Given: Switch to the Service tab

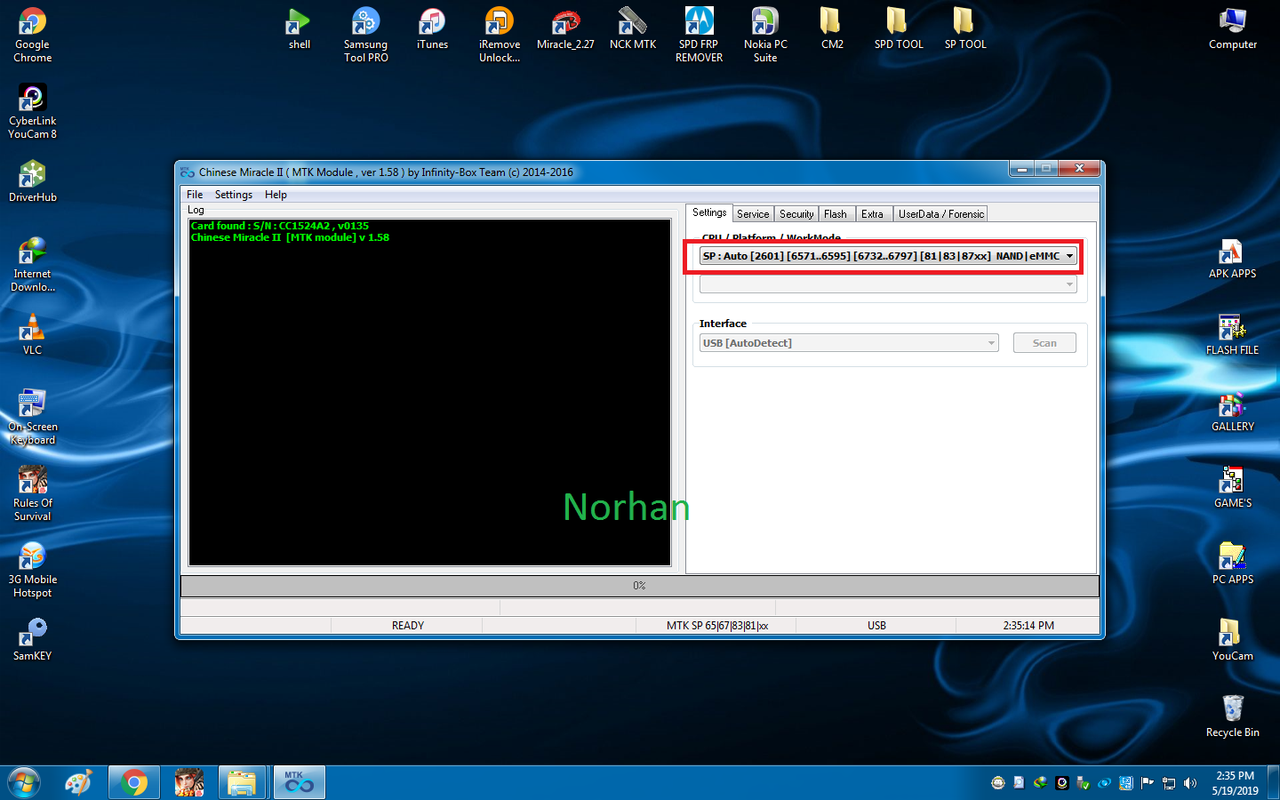Looking at the screenshot, I should pyautogui.click(x=753, y=214).
